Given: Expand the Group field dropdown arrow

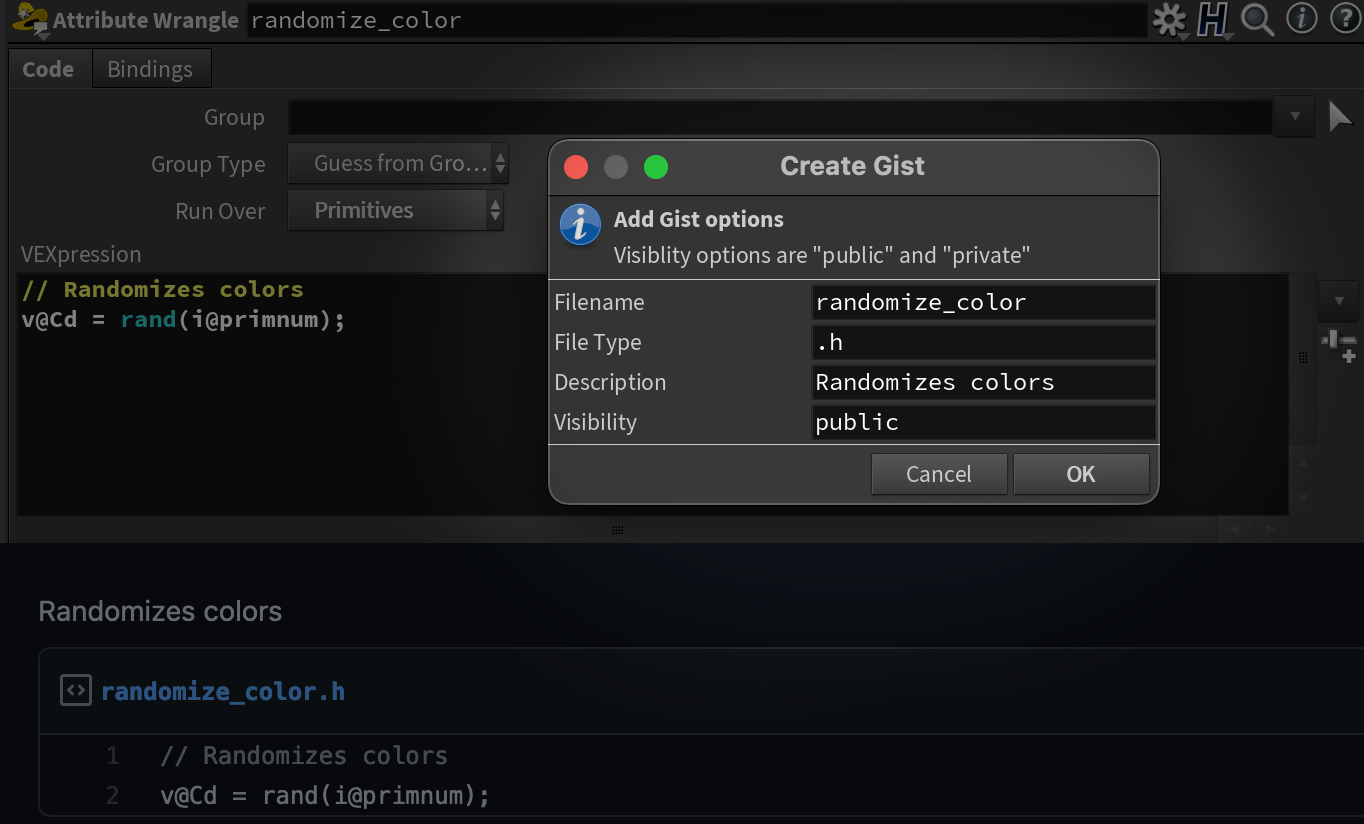Looking at the screenshot, I should (x=1295, y=117).
